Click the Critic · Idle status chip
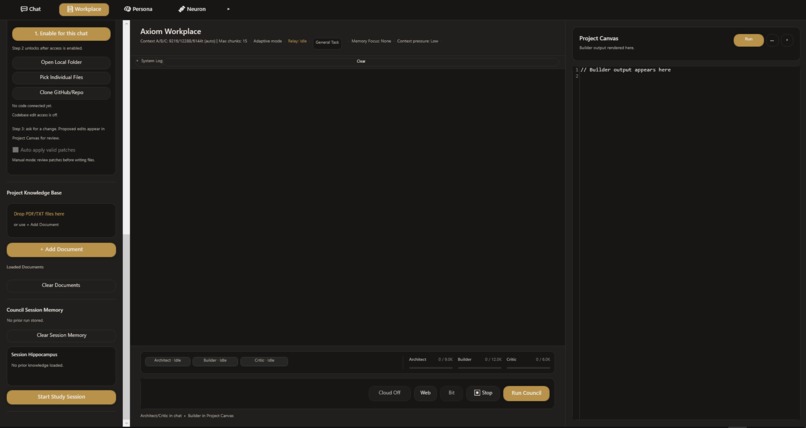Viewport: 806px width, 428px height. 264,361
